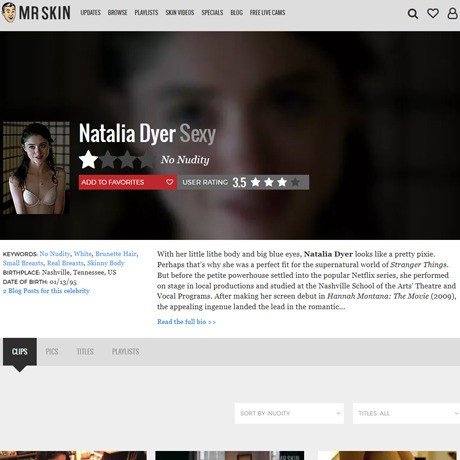The width and height of the screenshot is (460, 460).
Task: Open the Browse menu
Action: [x=117, y=13]
